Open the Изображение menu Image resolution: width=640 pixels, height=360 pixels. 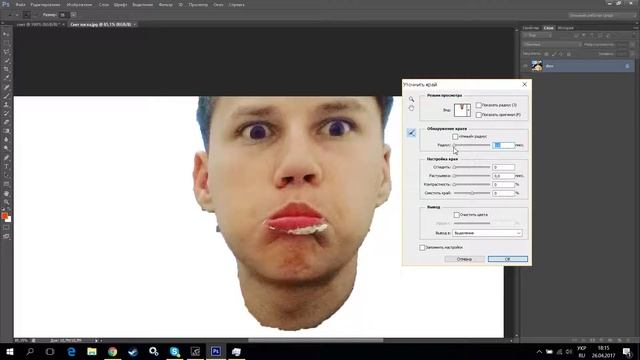click(x=80, y=5)
